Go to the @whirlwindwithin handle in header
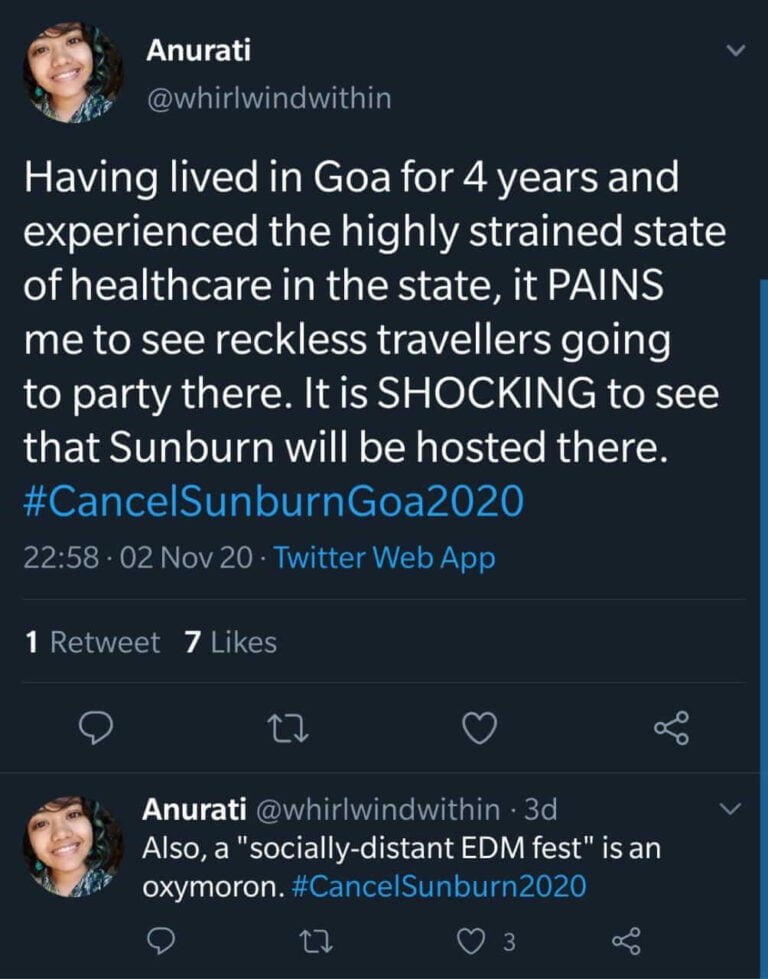This screenshot has height=979, width=768. (269, 98)
